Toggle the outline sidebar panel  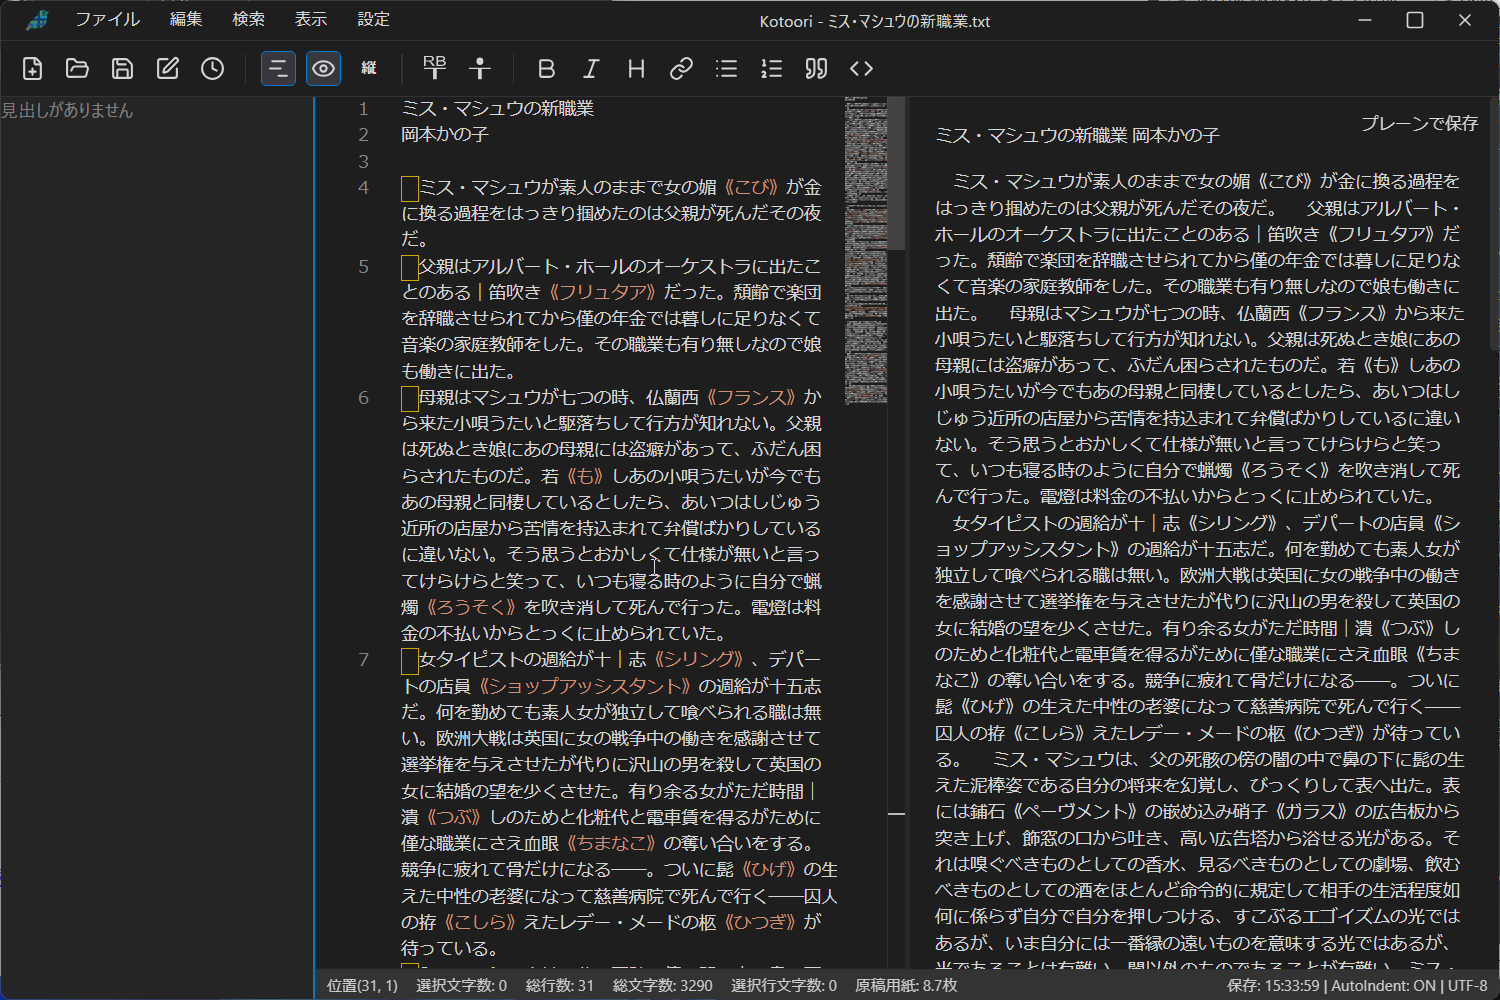278,69
